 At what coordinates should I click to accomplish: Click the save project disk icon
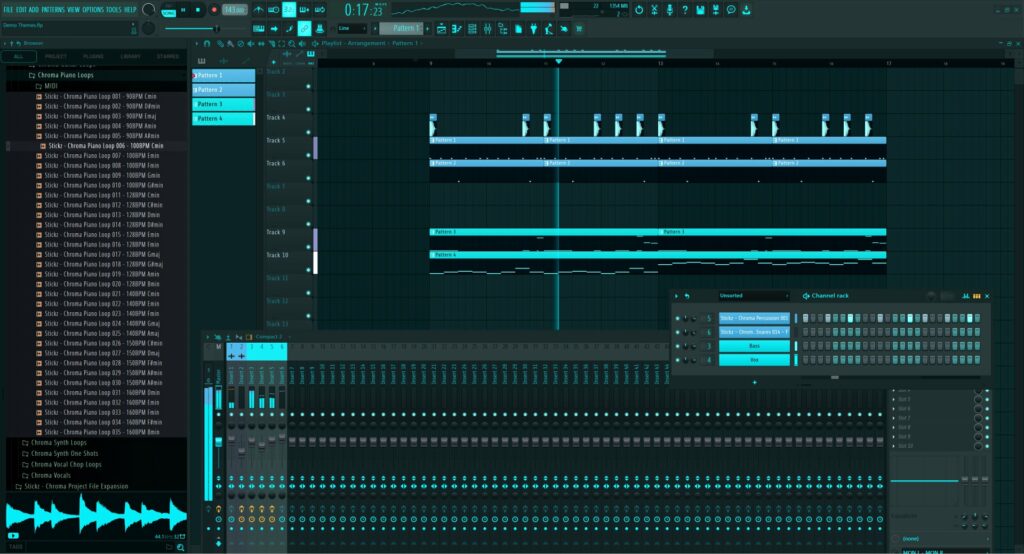tap(700, 10)
